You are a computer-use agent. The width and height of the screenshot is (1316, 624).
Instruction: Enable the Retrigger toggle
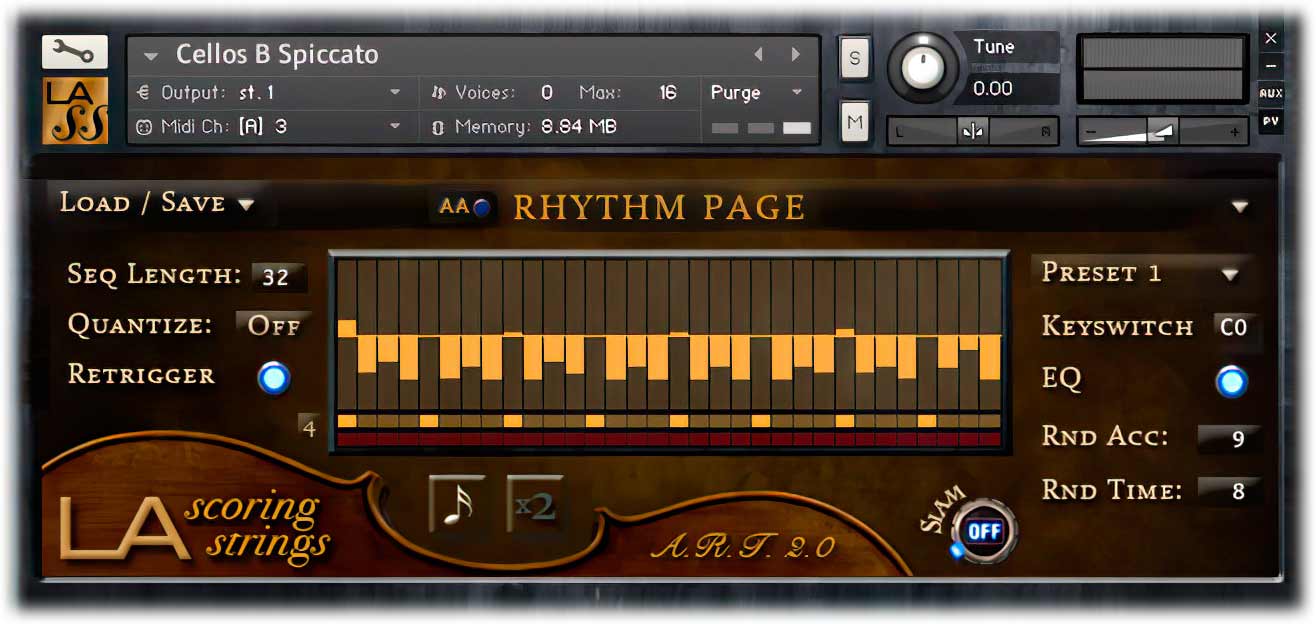pos(272,377)
